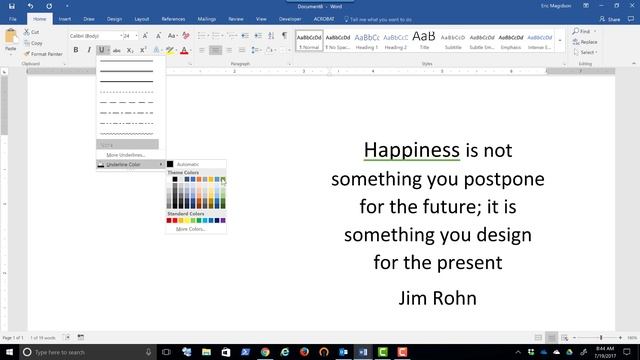Apply yellow text highlight color

point(169,50)
